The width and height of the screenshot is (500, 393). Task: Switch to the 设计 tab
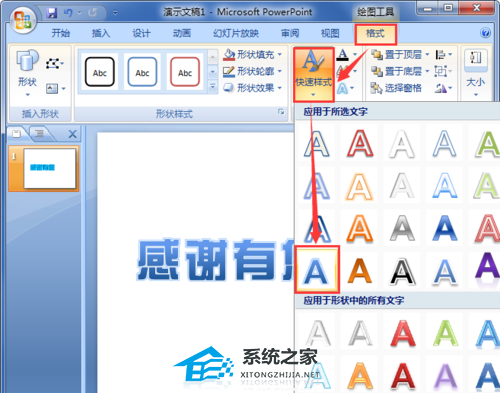(x=141, y=33)
